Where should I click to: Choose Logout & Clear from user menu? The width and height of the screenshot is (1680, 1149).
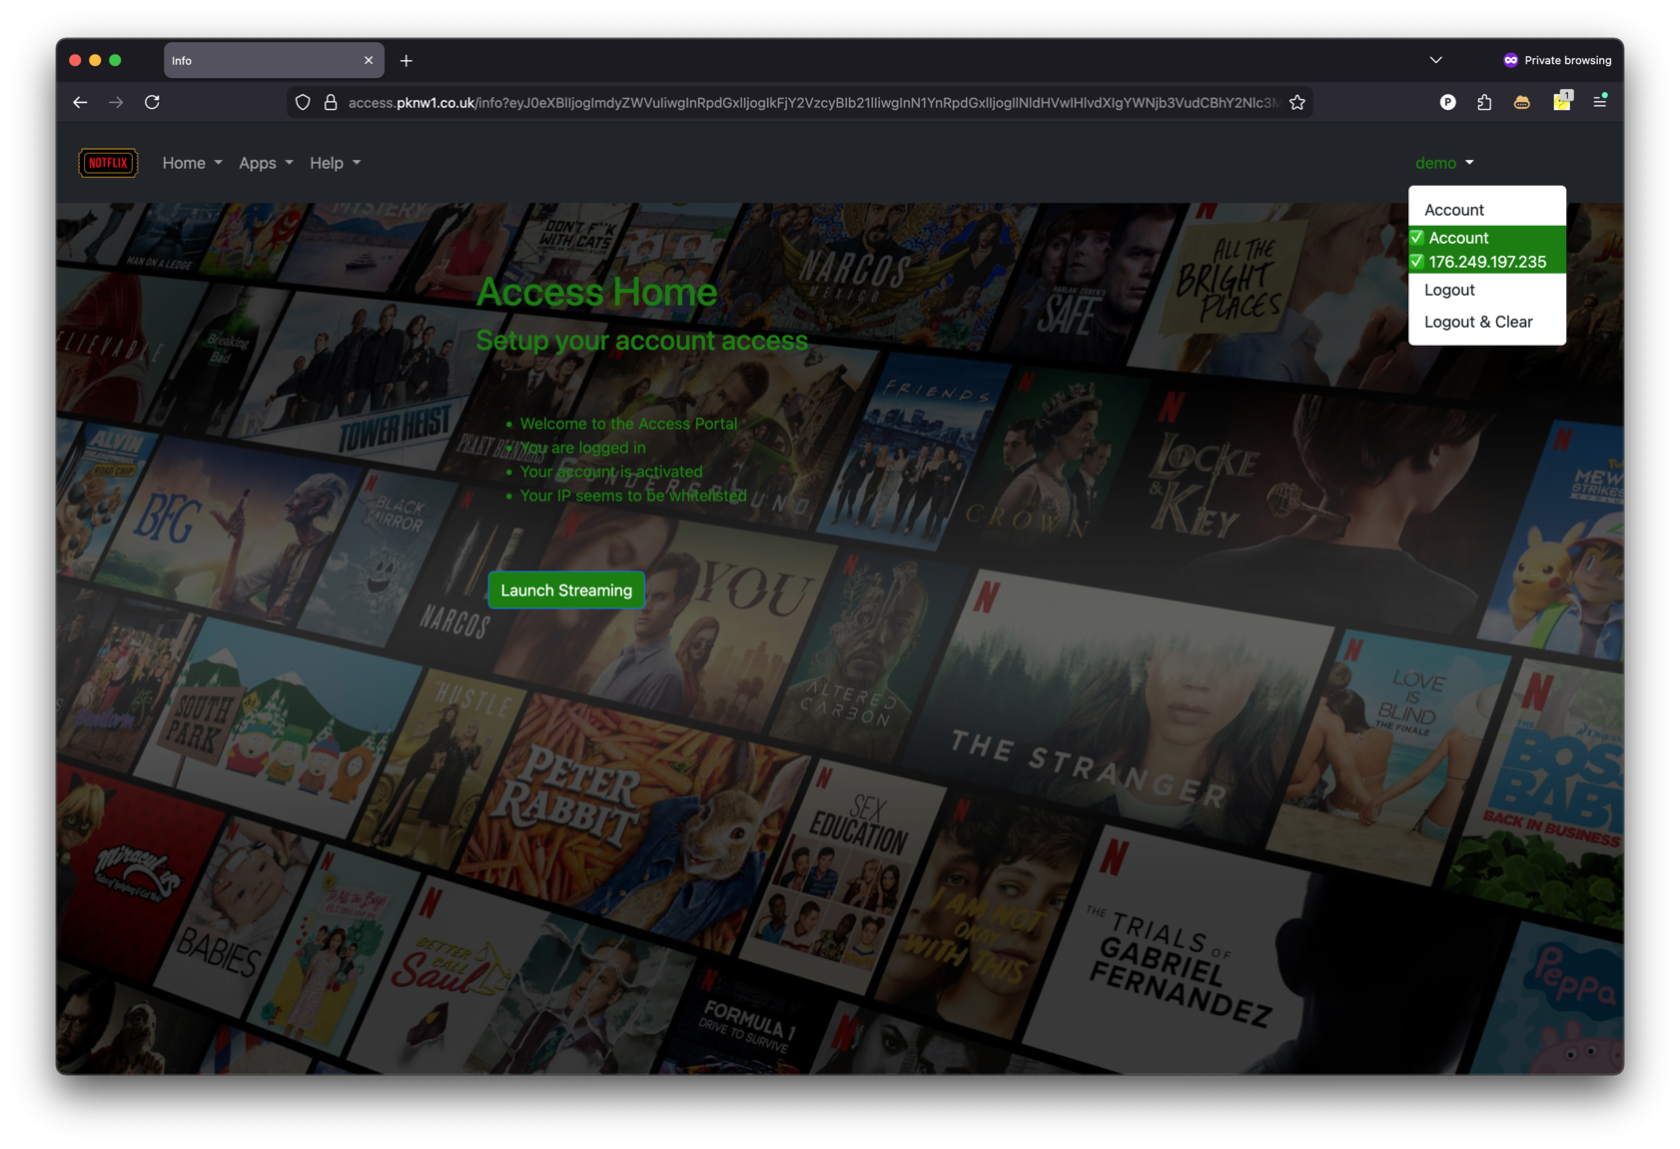[x=1487, y=322]
